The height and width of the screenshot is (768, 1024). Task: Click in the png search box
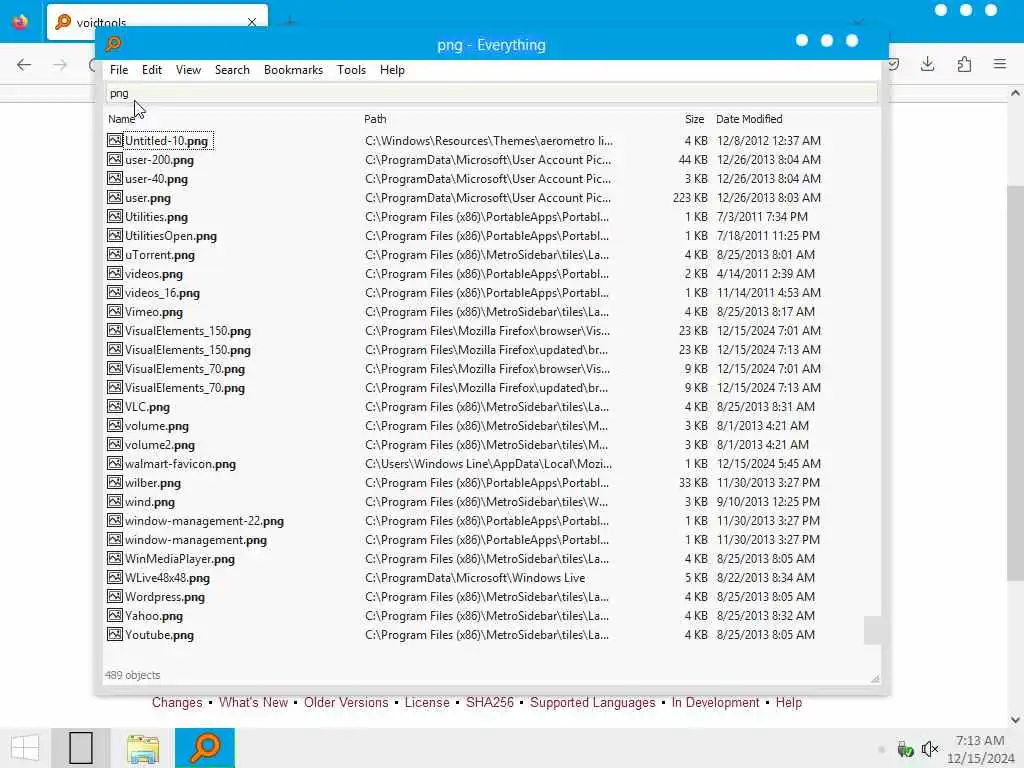[x=491, y=93]
